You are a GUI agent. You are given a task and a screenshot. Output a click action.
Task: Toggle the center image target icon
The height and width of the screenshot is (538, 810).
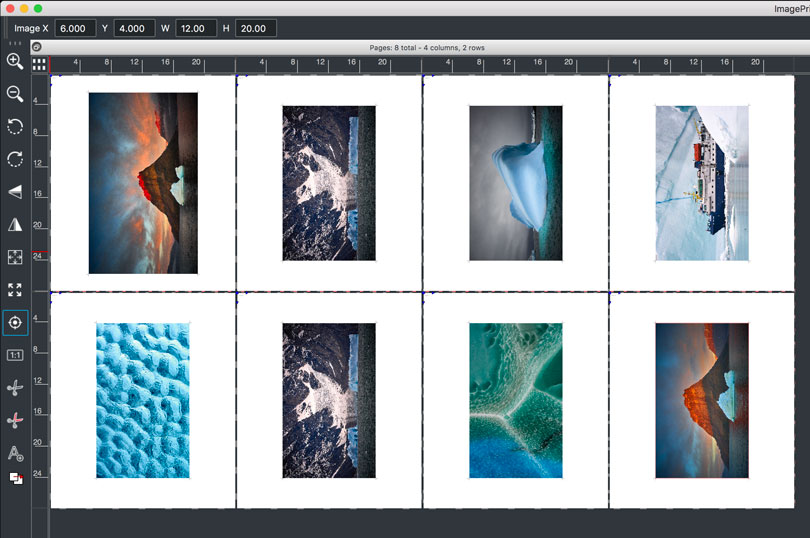point(15,322)
